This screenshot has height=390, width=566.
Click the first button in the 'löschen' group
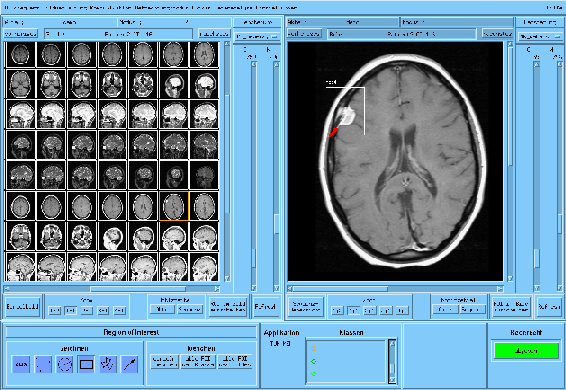tap(164, 361)
